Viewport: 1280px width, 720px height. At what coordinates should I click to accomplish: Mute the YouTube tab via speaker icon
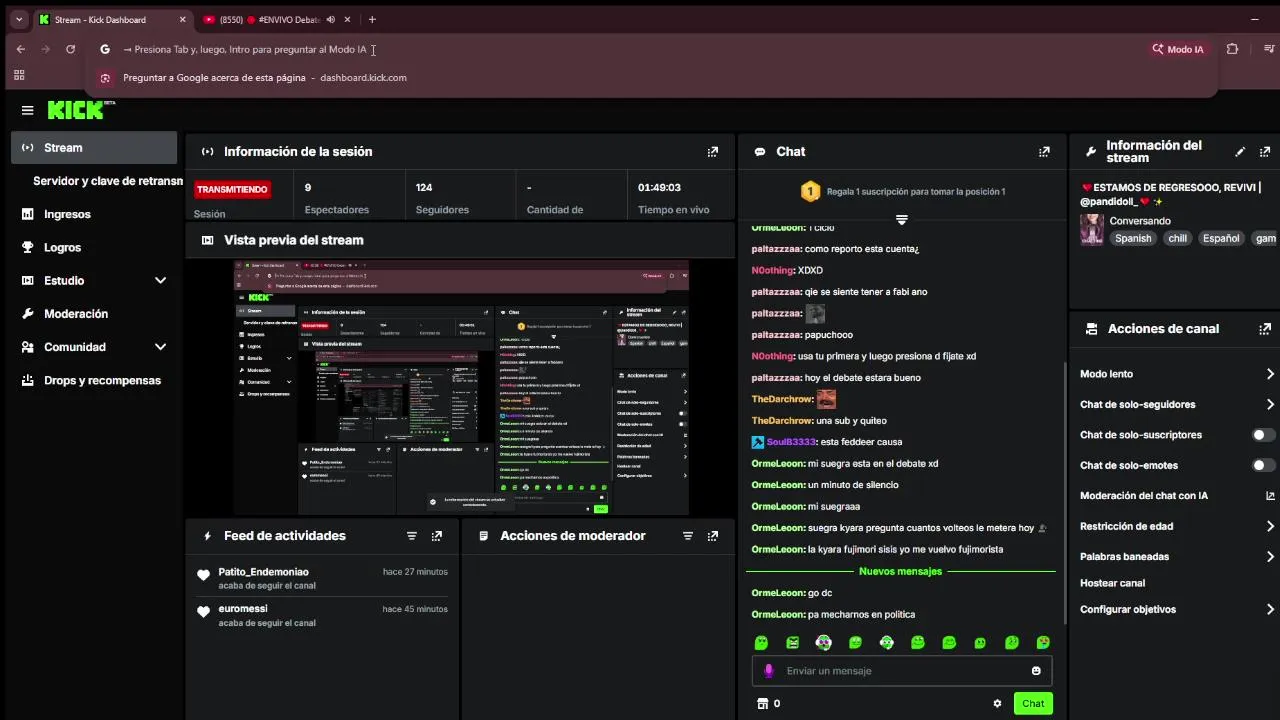click(x=331, y=20)
